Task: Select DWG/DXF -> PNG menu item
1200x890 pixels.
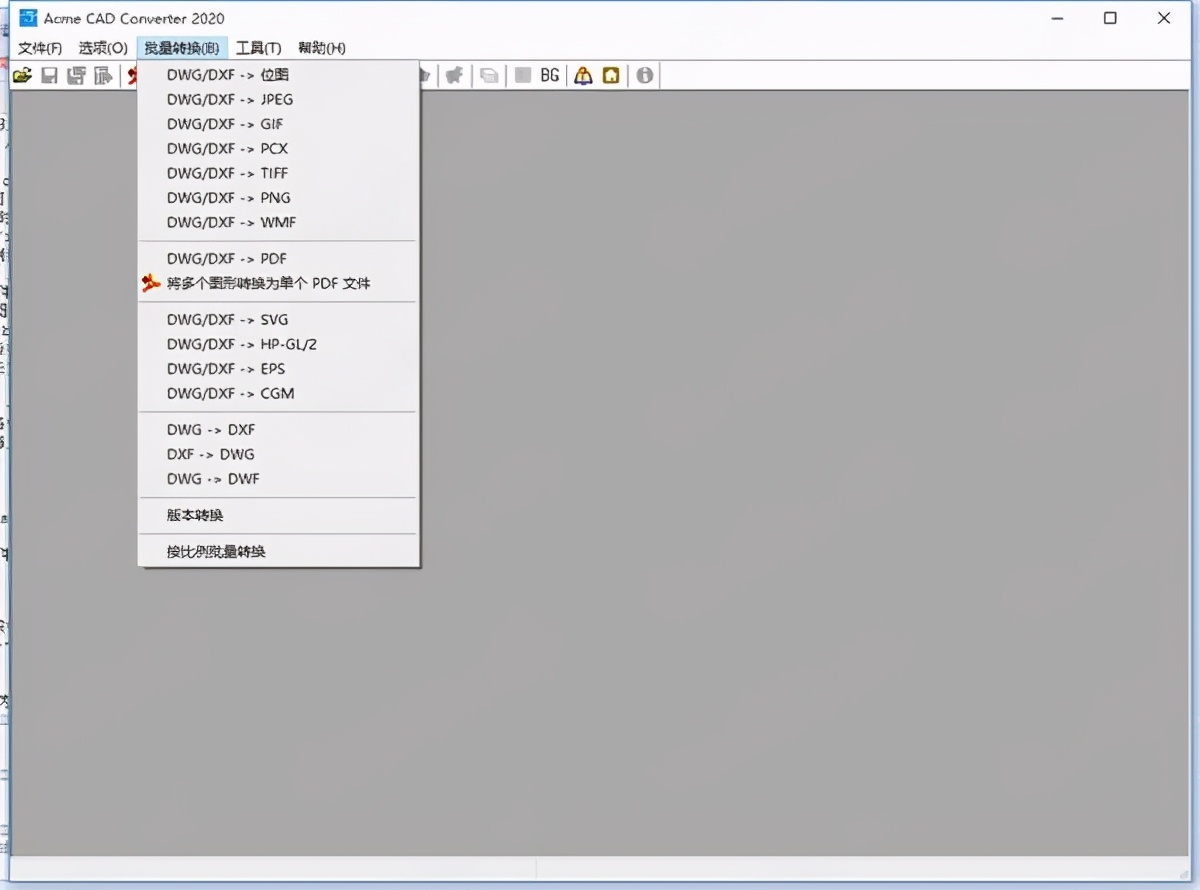Action: (229, 198)
